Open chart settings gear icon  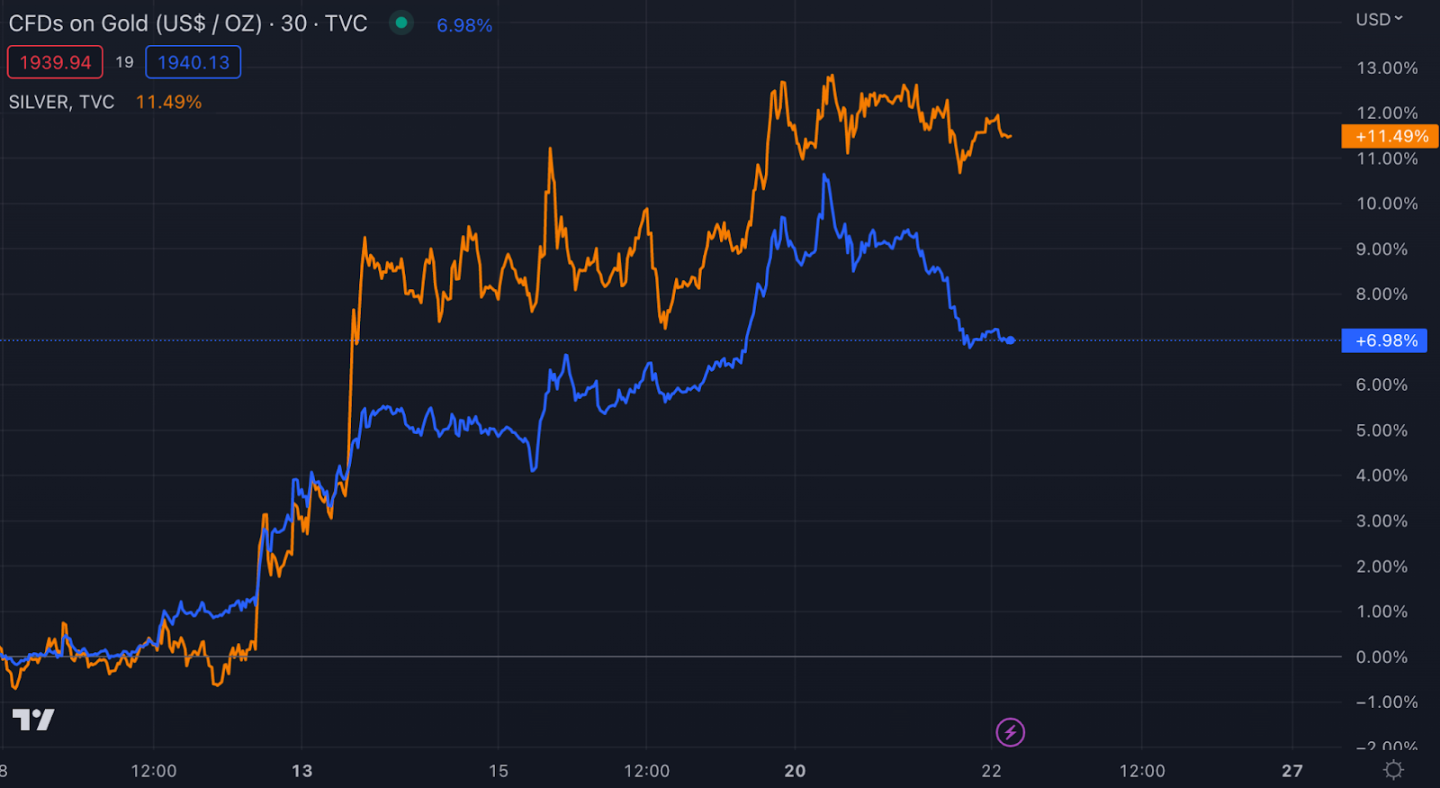point(1393,770)
